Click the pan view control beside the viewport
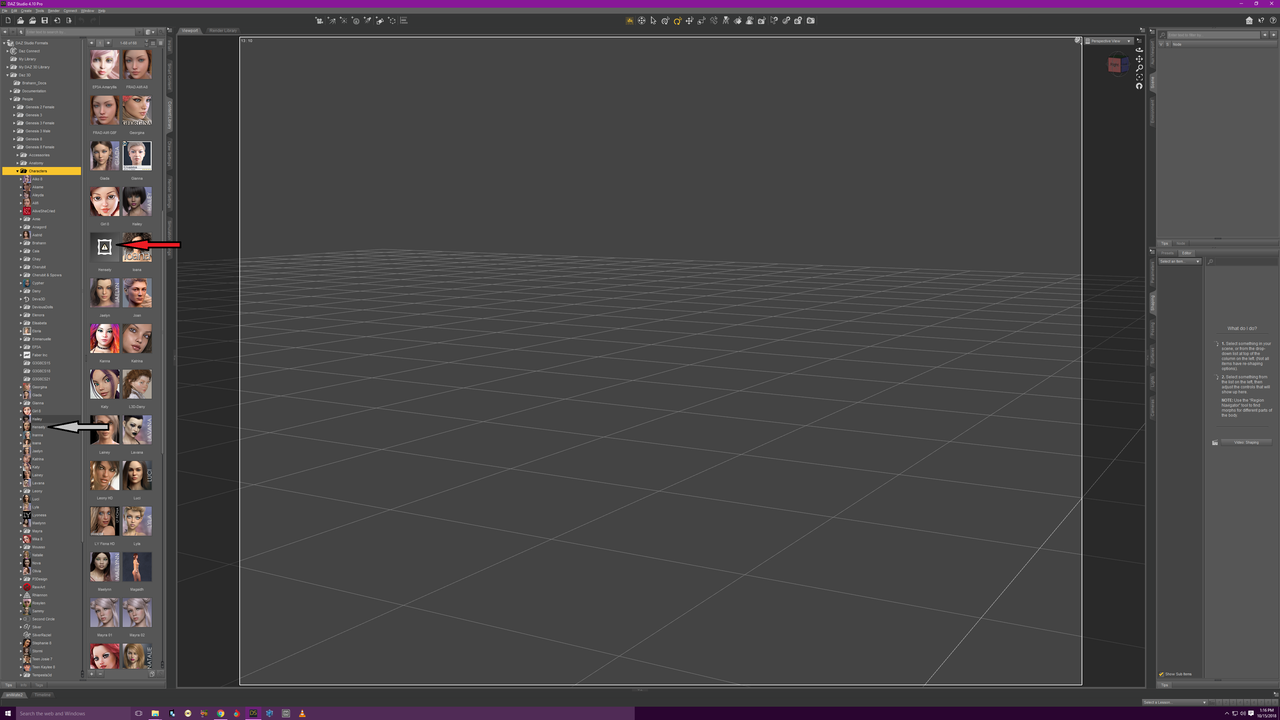Viewport: 1280px width, 720px height. point(1139,59)
